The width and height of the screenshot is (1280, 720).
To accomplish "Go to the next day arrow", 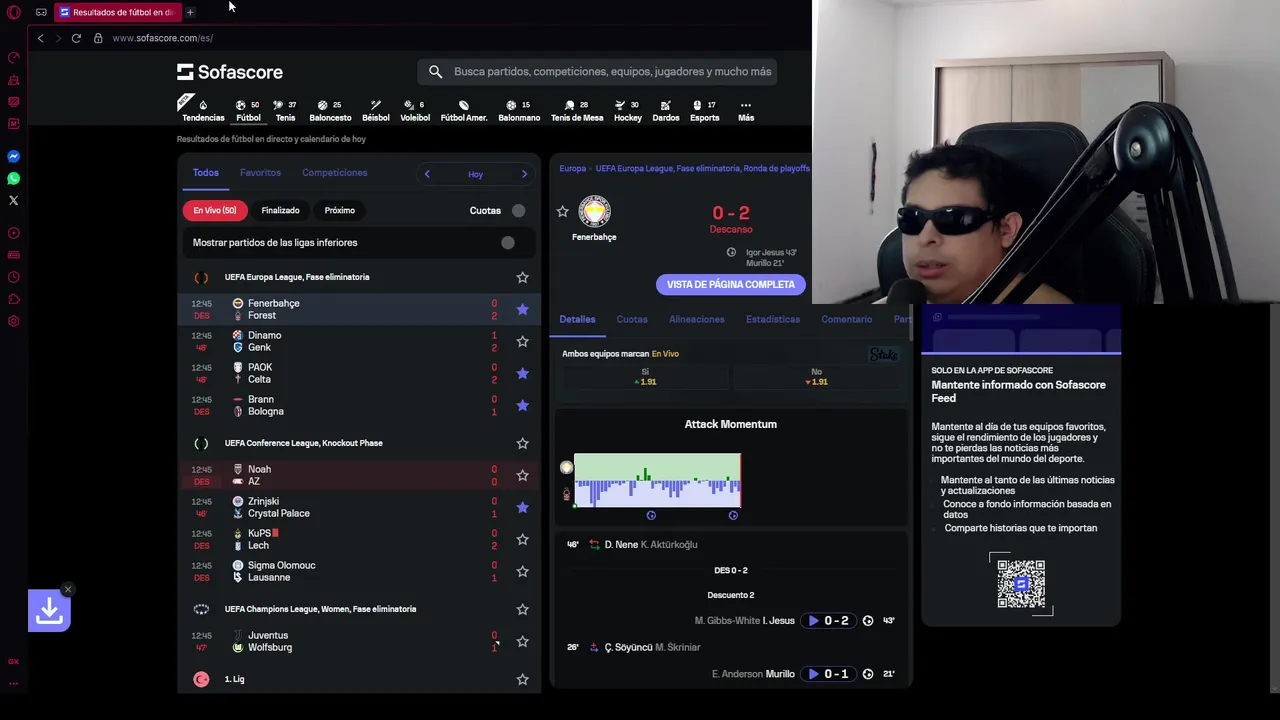I will click(x=524, y=174).
